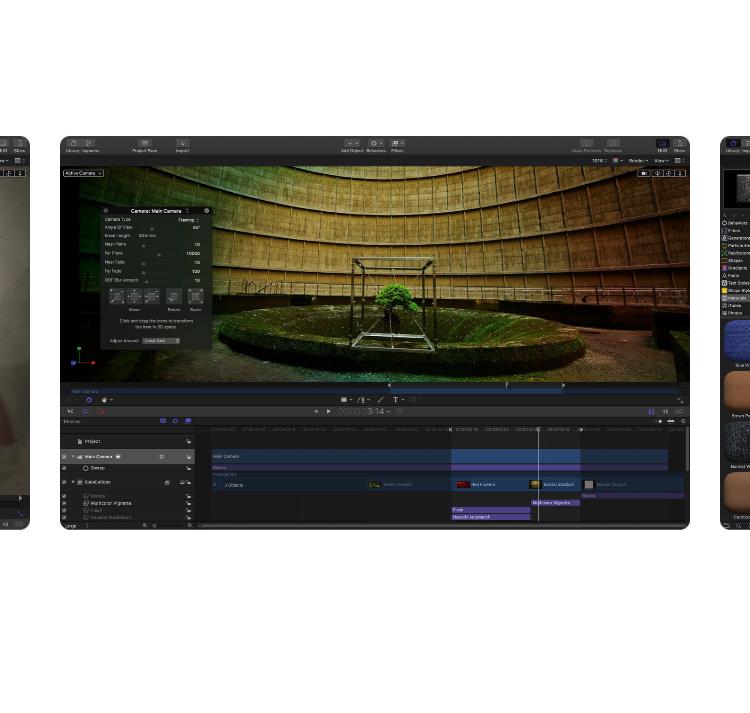
Task: Adjust the Angle Of View slider
Action: [x=152, y=229]
